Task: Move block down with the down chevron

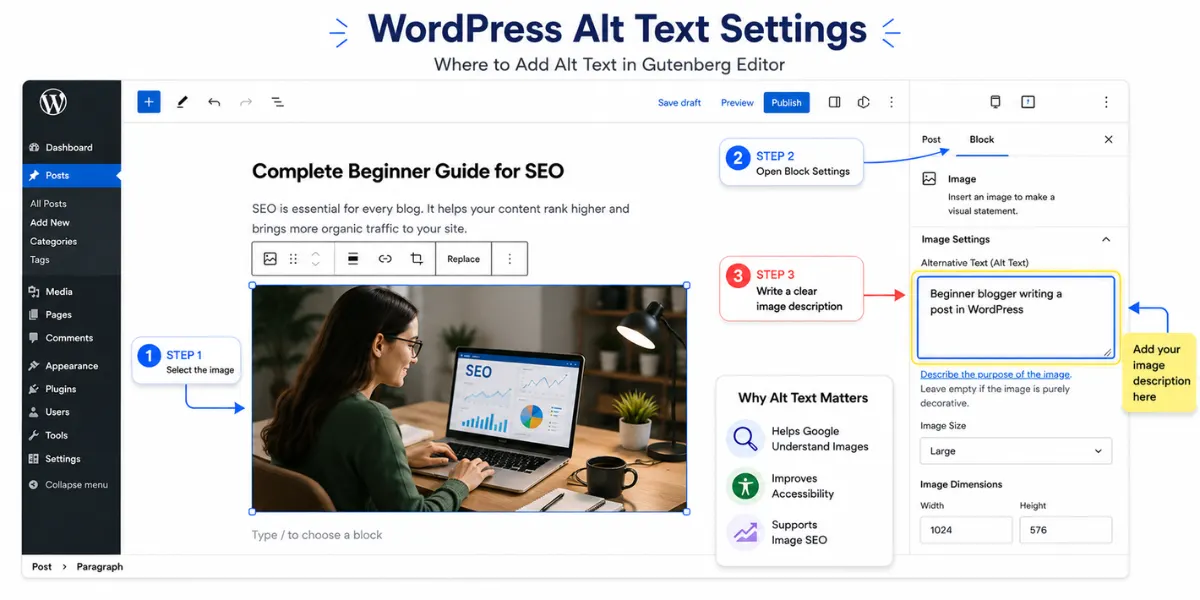Action: coord(316,265)
